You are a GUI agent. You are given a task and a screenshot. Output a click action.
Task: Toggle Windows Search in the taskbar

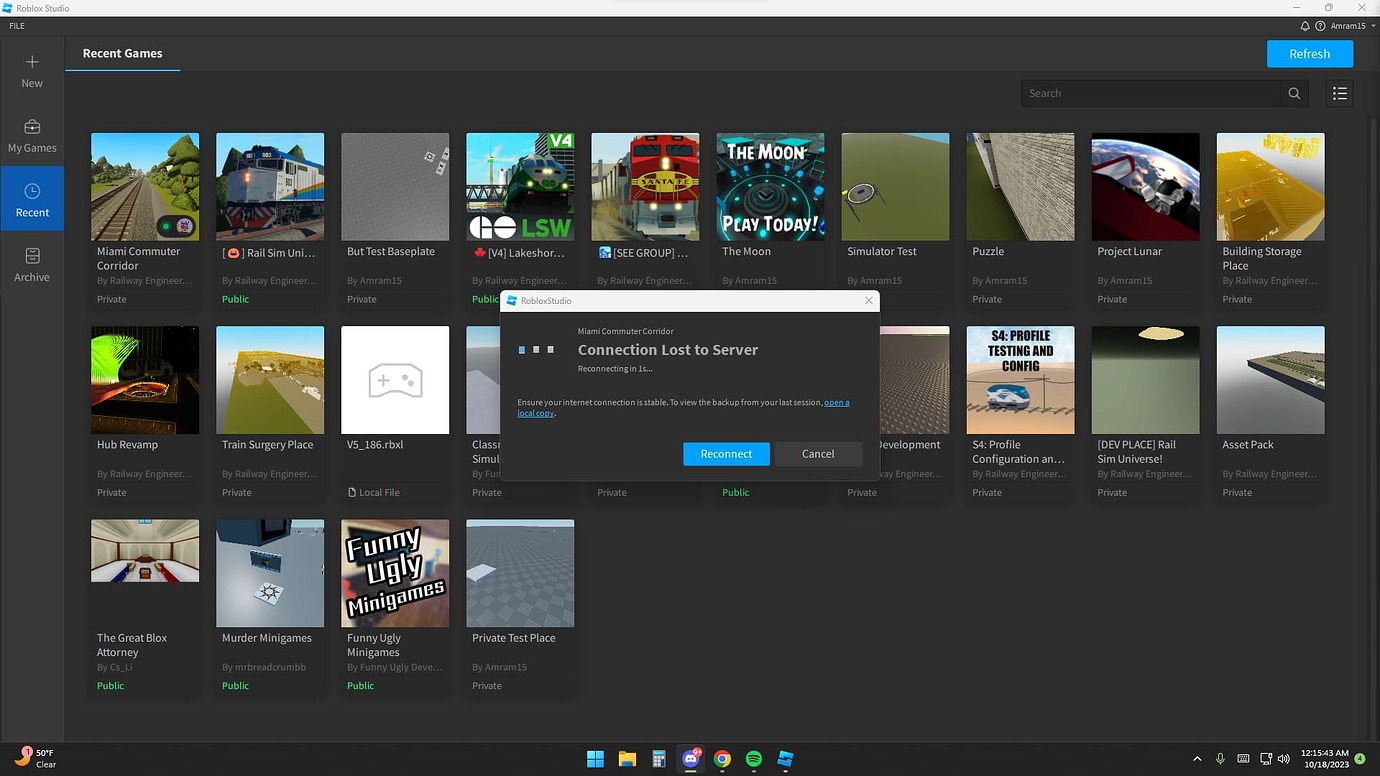[x=594, y=759]
